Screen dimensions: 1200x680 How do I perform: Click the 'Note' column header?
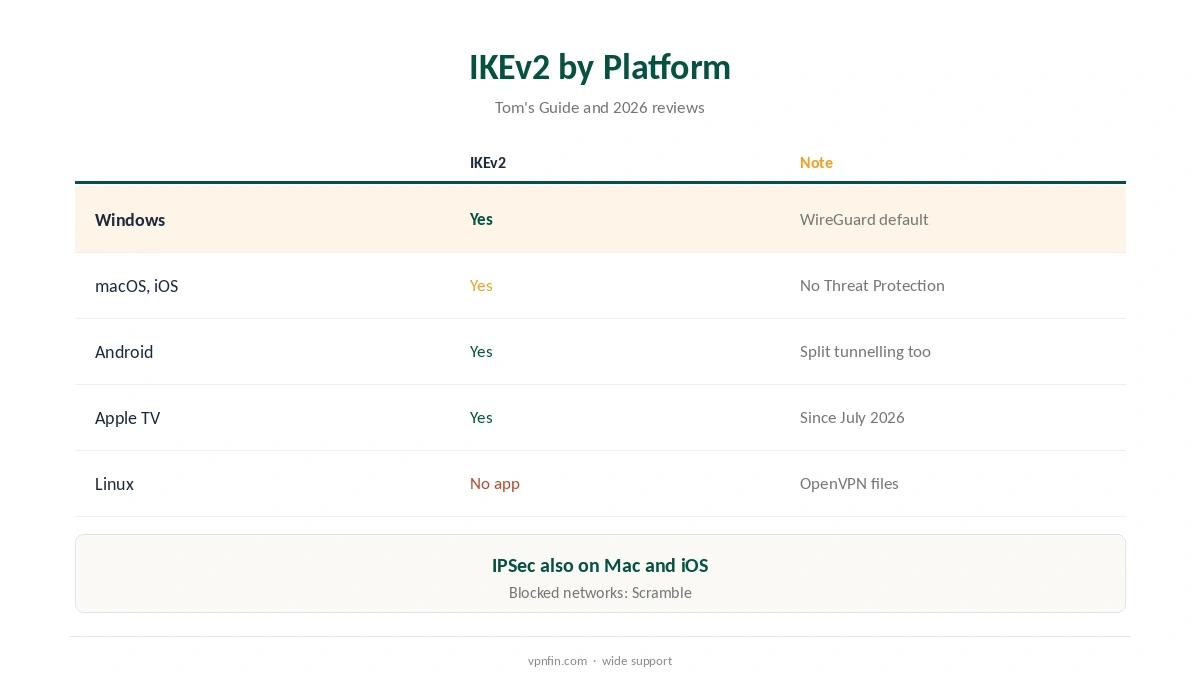tap(816, 162)
